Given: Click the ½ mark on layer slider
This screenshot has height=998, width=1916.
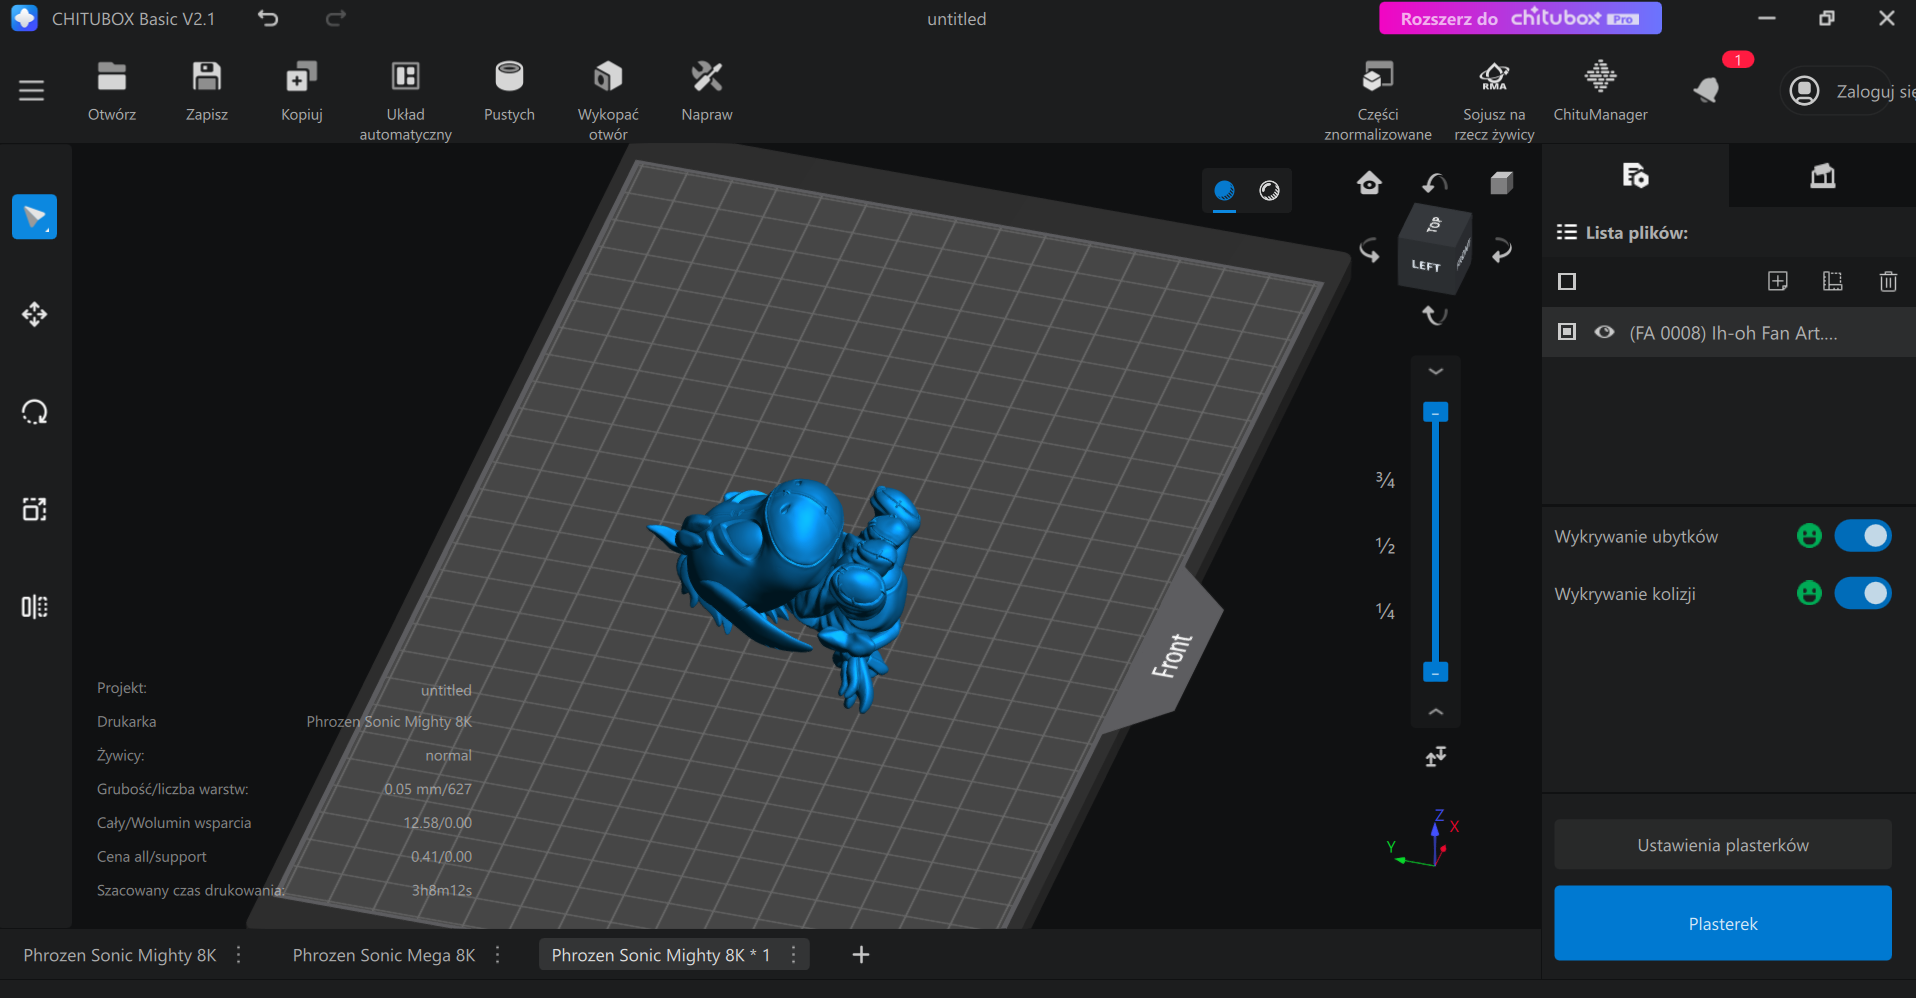Looking at the screenshot, I should click(1385, 546).
